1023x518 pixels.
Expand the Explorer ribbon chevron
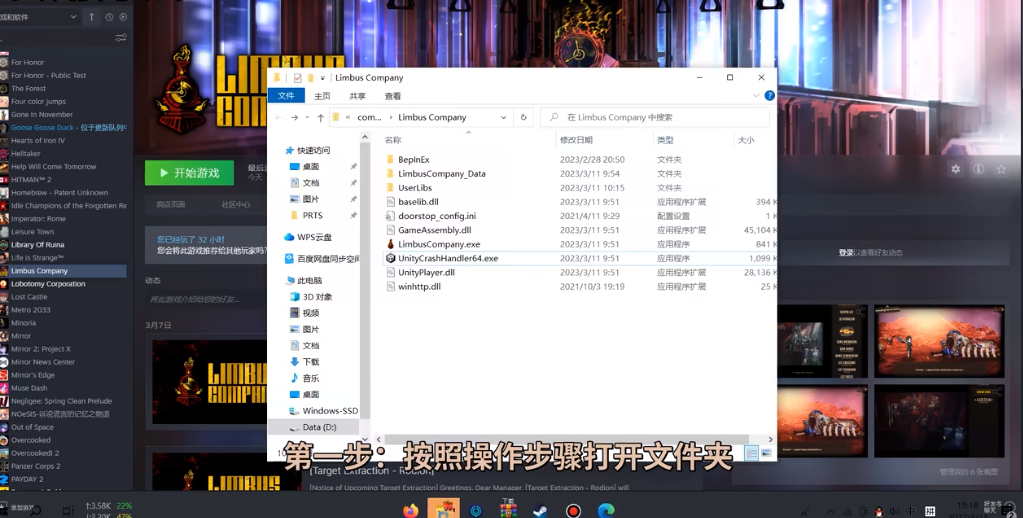point(756,95)
